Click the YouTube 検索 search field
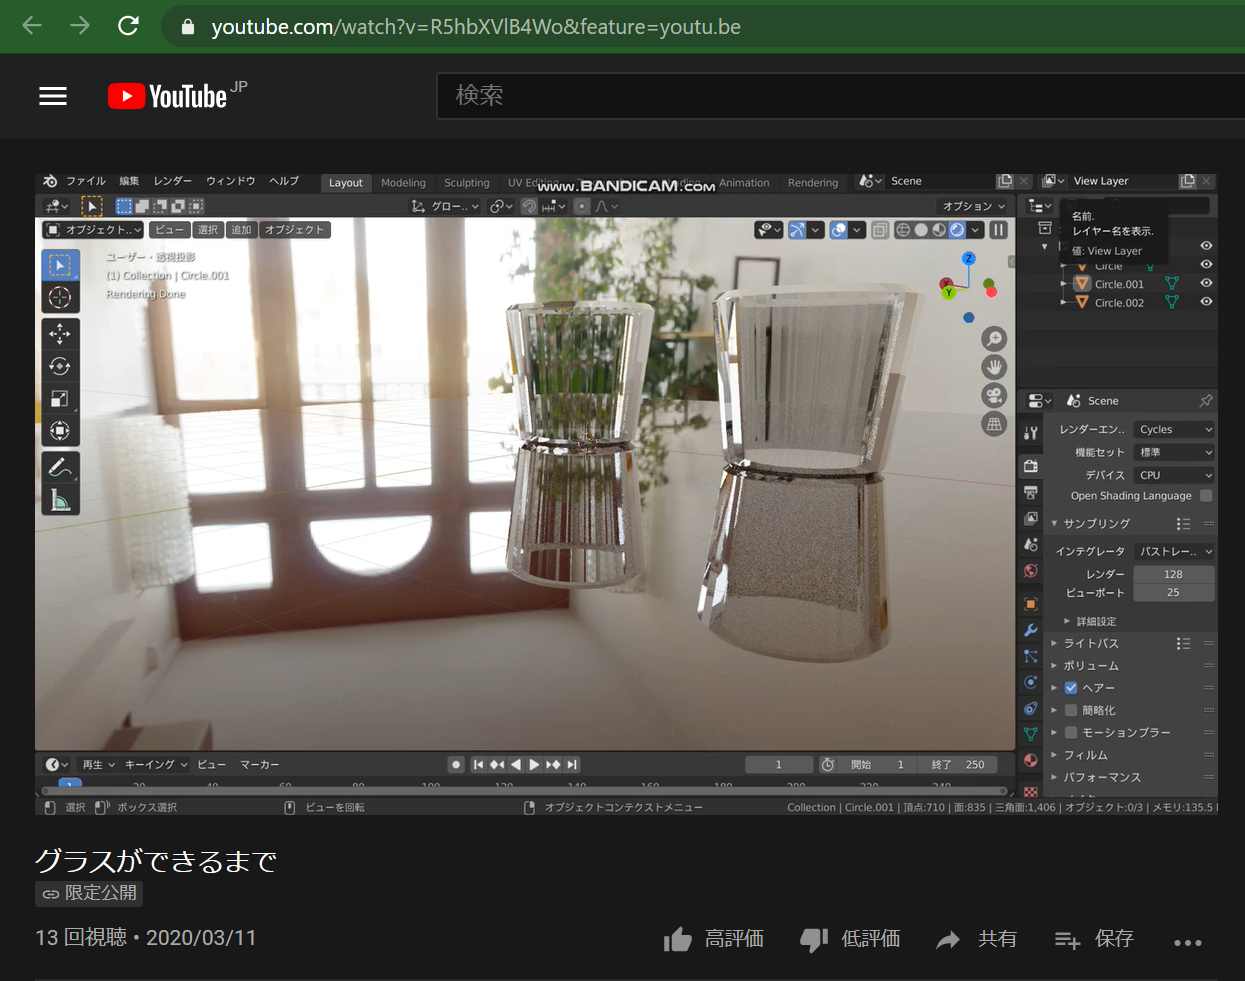Image resolution: width=1245 pixels, height=981 pixels. pyautogui.click(x=840, y=96)
